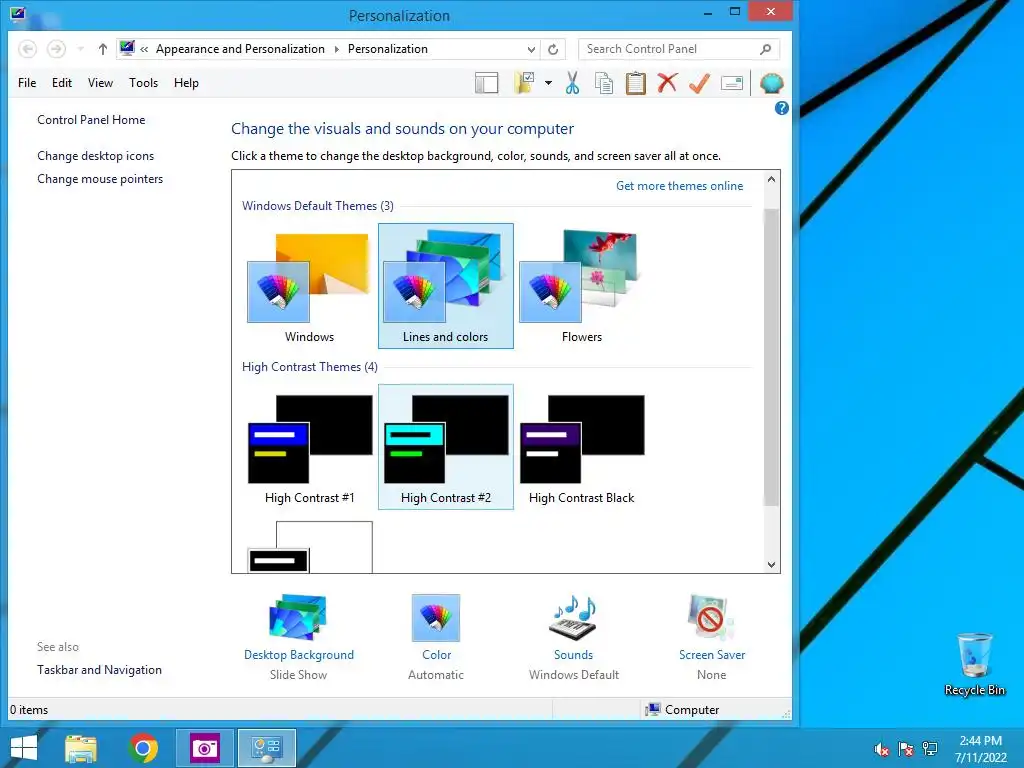Open the Windows Start button

pyautogui.click(x=24, y=748)
